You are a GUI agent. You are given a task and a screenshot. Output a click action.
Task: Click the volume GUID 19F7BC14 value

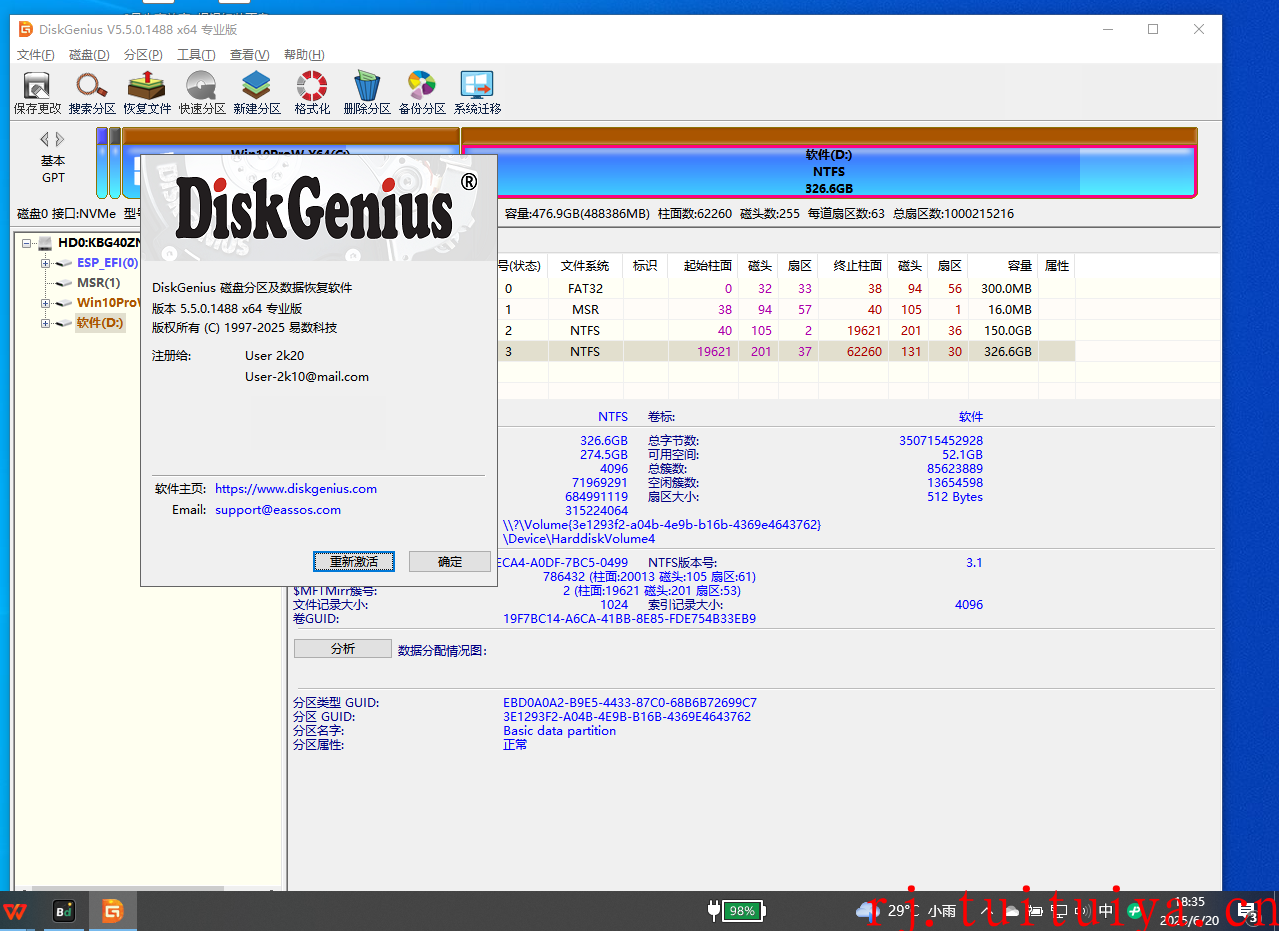pyautogui.click(x=629, y=619)
